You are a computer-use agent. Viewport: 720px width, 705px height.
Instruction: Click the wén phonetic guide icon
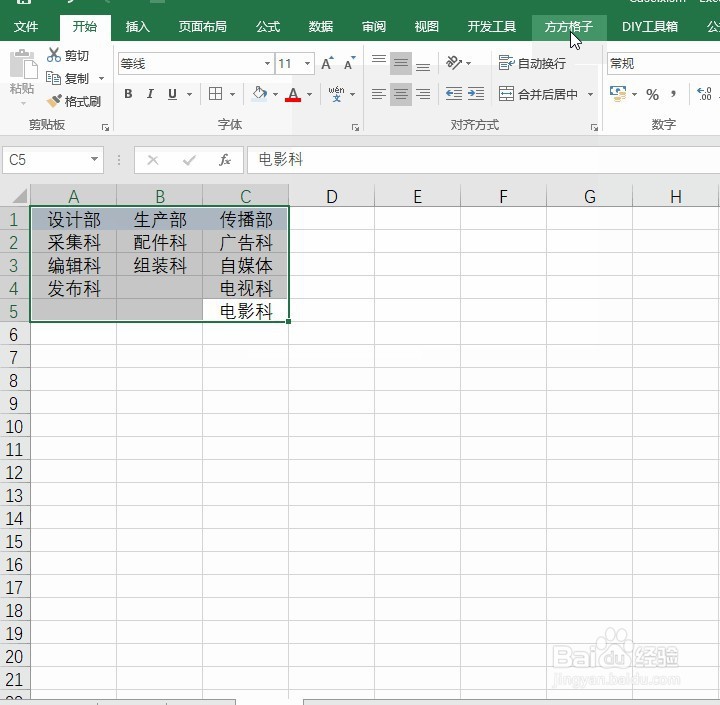[x=337, y=94]
